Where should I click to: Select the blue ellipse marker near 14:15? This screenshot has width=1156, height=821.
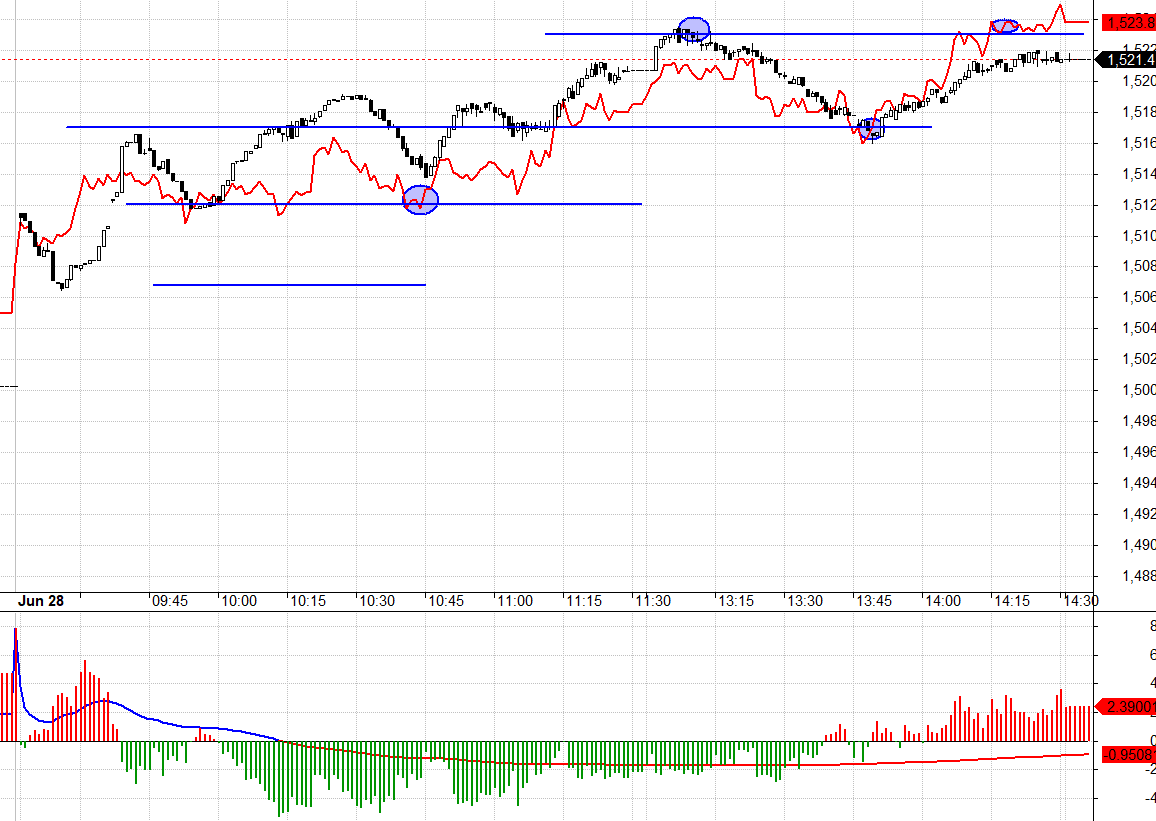click(1004, 25)
